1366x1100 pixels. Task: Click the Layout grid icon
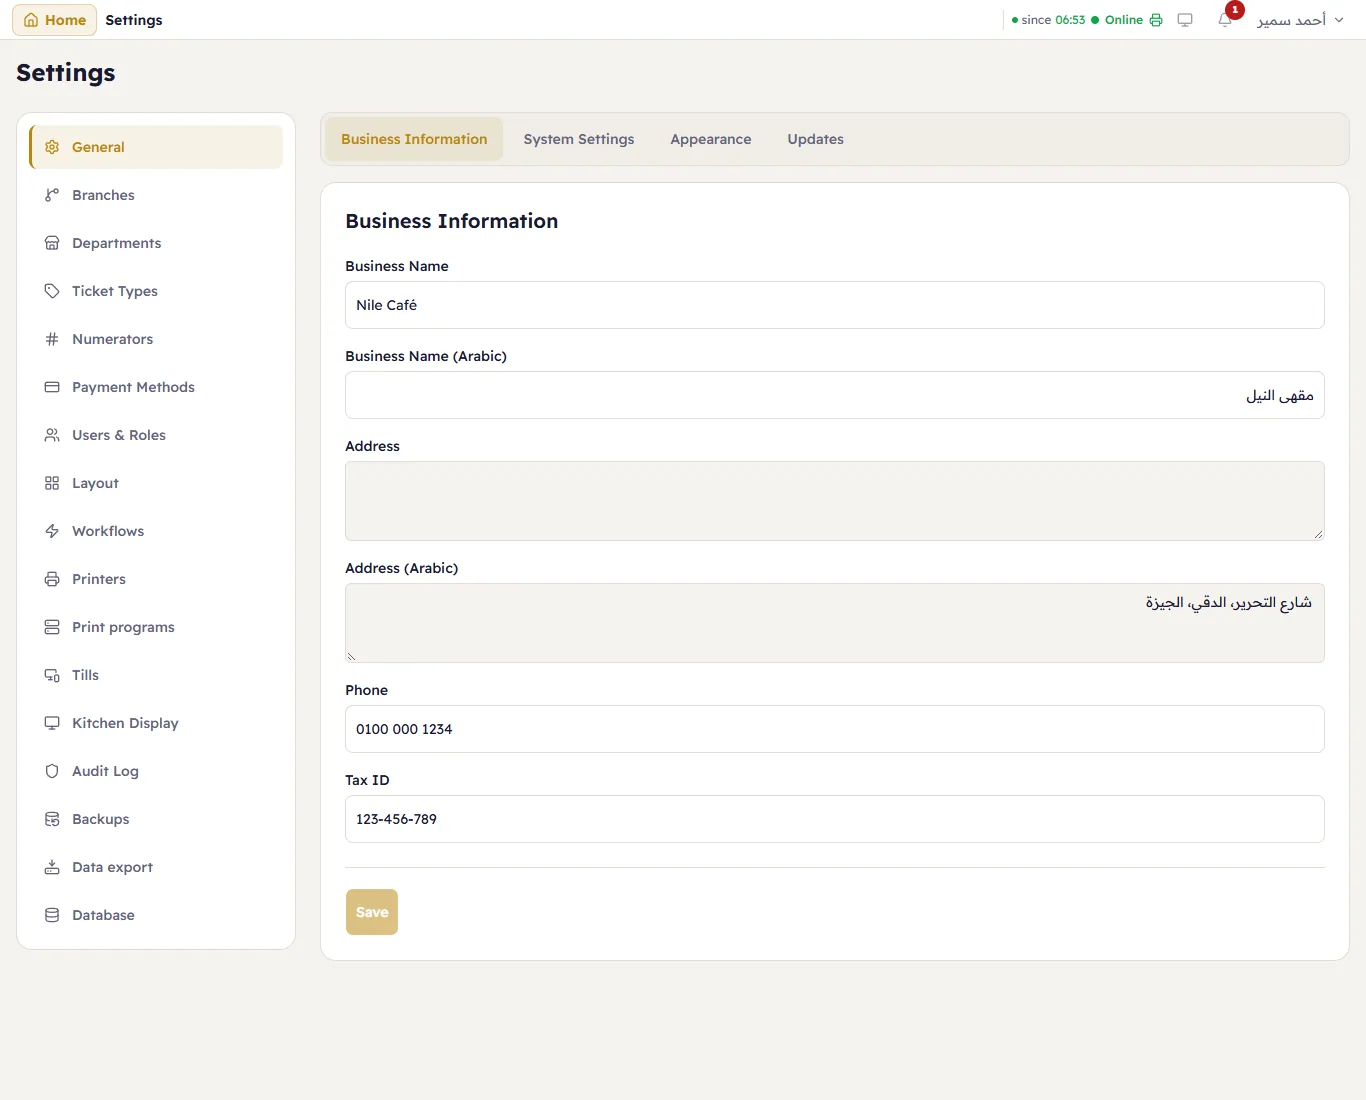pyautogui.click(x=52, y=483)
